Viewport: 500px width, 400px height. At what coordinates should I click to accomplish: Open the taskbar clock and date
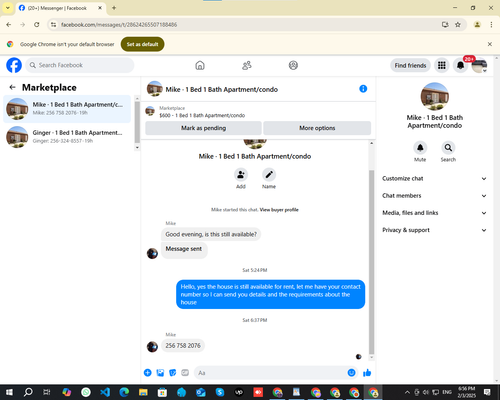pos(467,392)
